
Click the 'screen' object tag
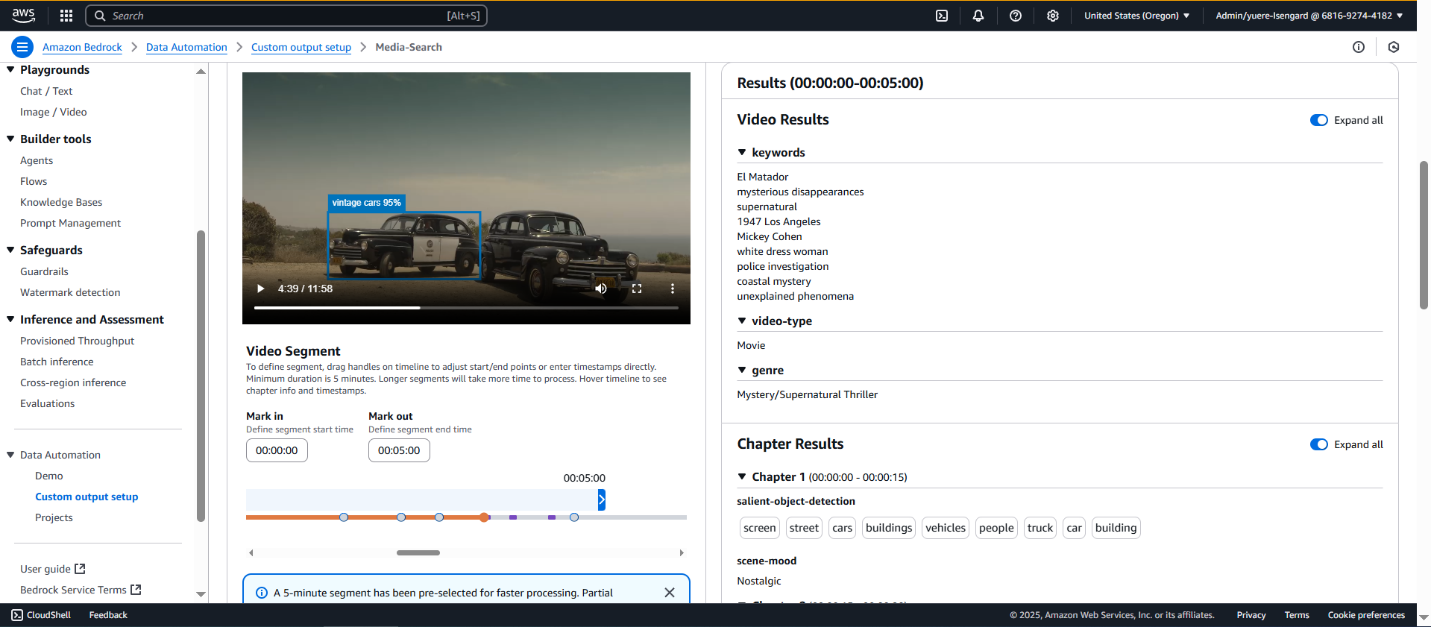[760, 528]
